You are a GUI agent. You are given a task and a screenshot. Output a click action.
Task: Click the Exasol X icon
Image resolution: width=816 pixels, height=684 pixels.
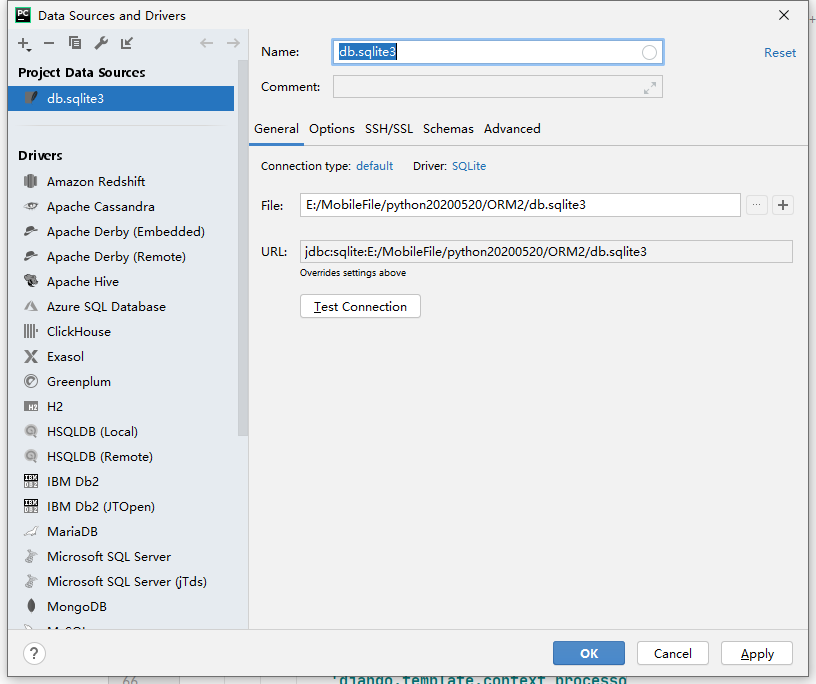[31, 356]
